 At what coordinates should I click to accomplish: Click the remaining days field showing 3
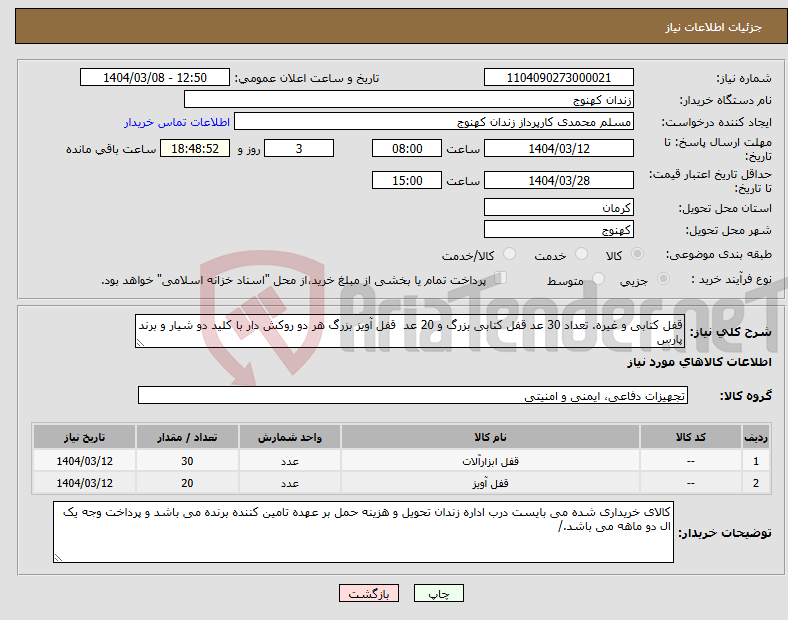pos(299,148)
